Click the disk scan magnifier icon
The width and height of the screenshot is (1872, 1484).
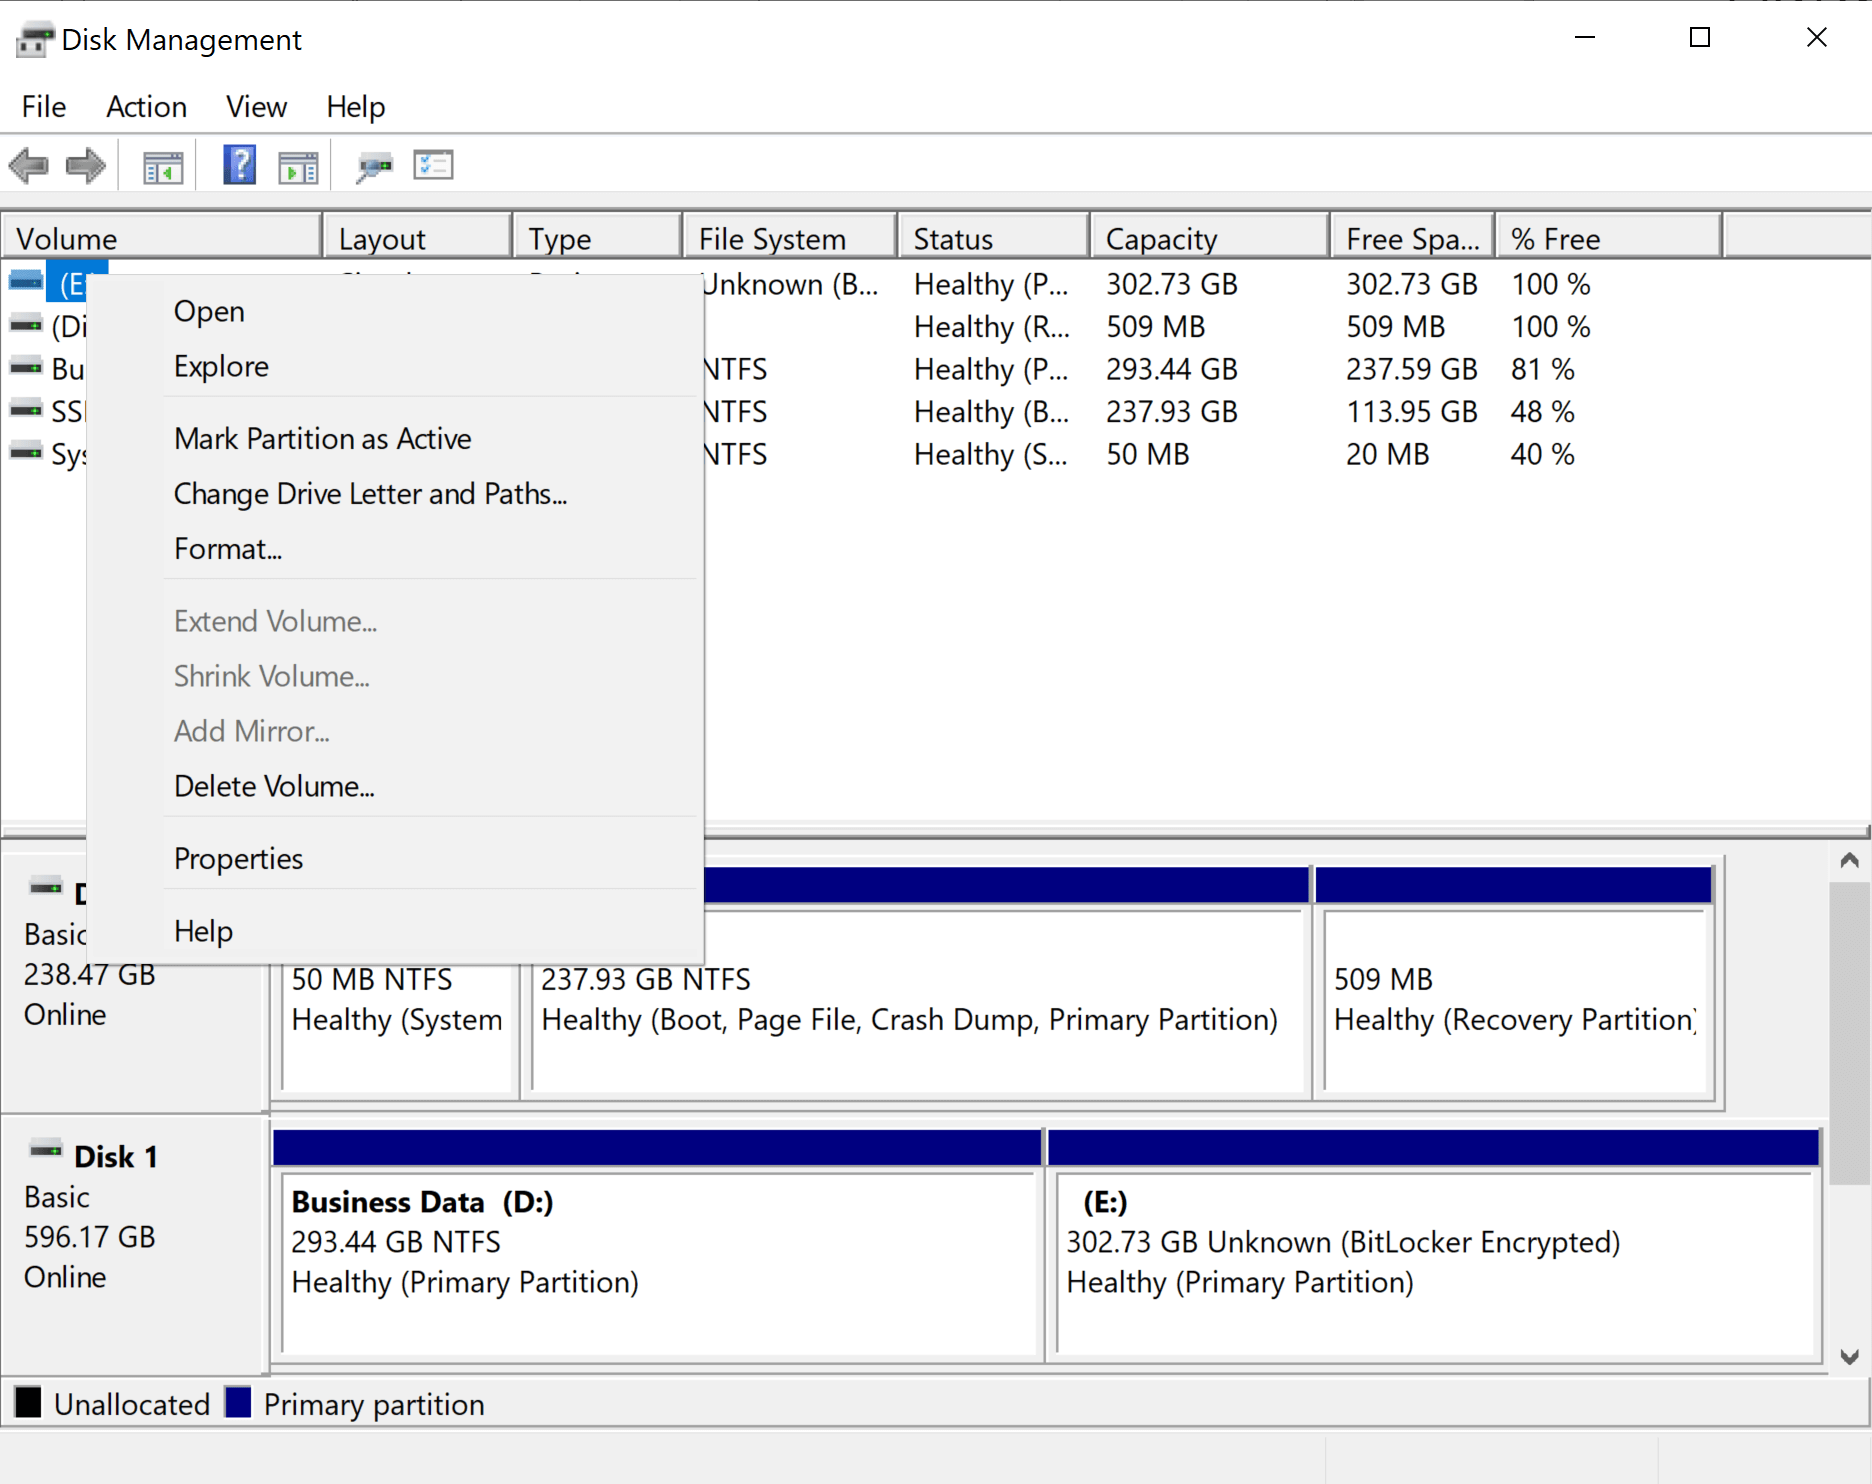pyautogui.click(x=374, y=165)
